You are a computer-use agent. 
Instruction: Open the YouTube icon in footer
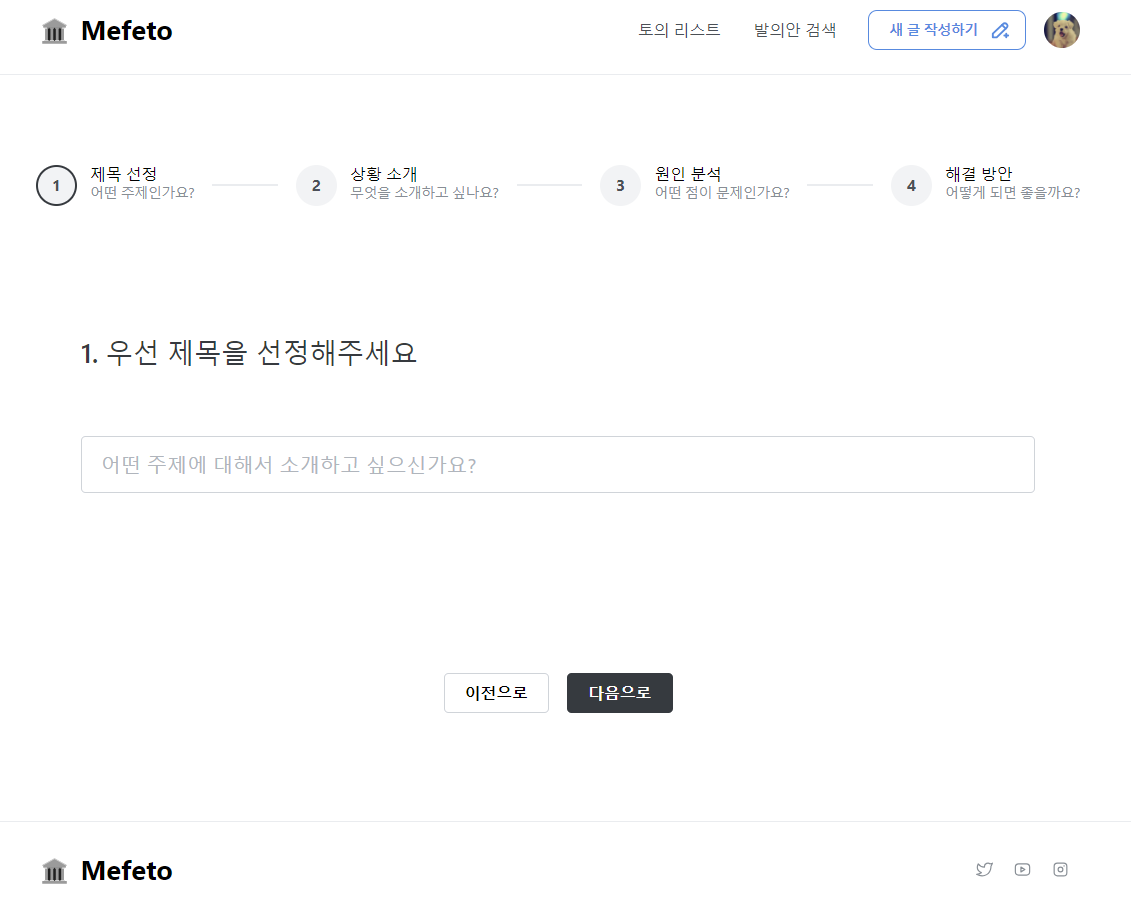pos(1022,869)
